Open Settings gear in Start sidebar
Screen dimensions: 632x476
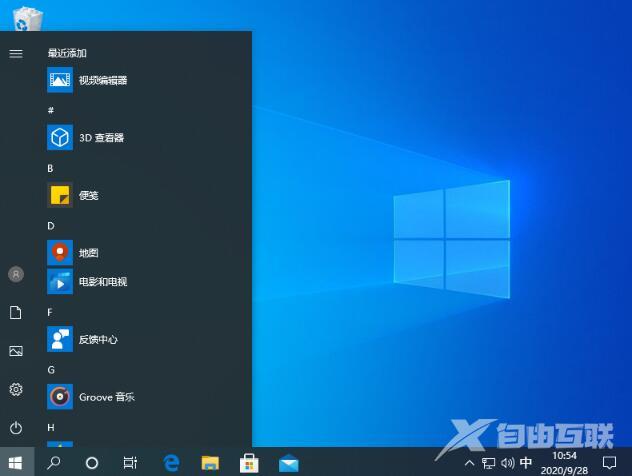point(16,389)
